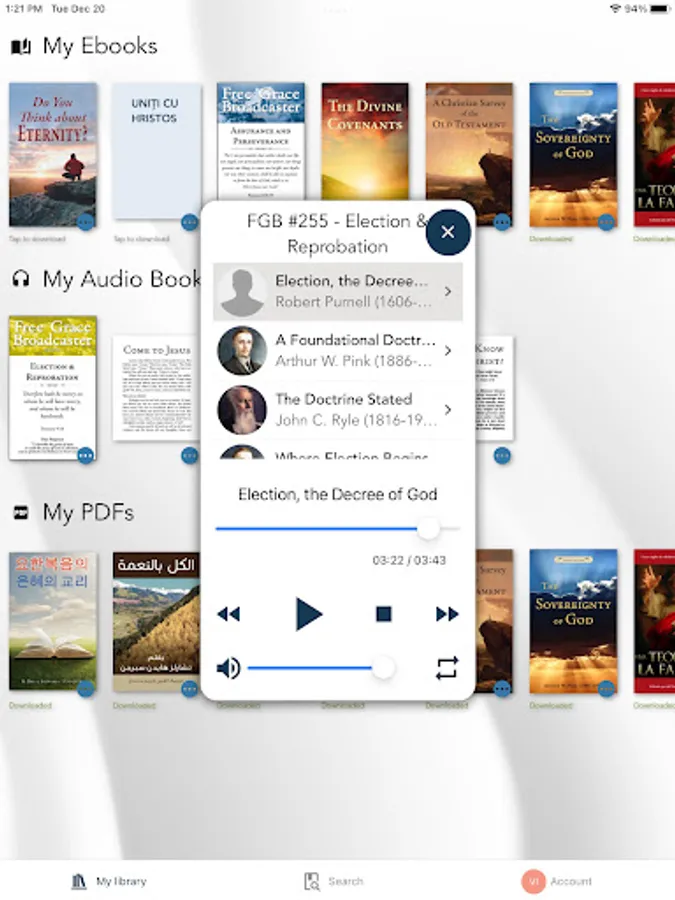Open Uniți cu Hristos ebook cover

pyautogui.click(x=157, y=152)
